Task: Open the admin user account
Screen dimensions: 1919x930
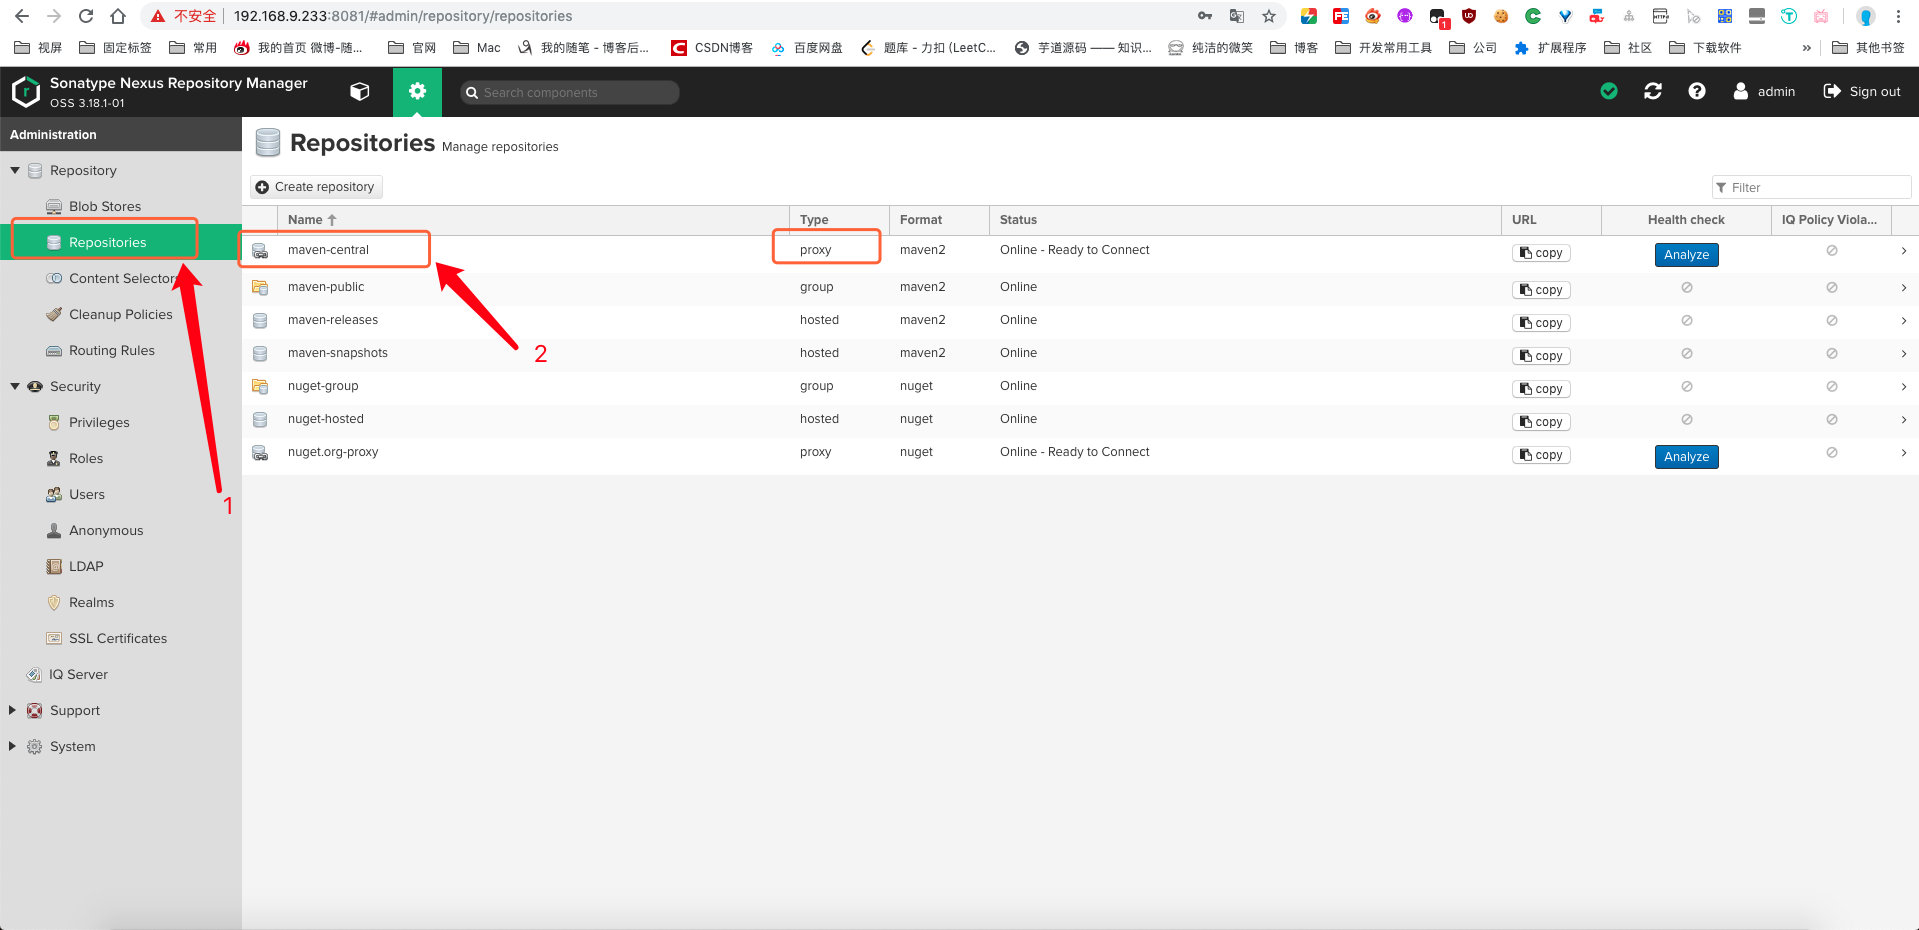Action: 1764,91
